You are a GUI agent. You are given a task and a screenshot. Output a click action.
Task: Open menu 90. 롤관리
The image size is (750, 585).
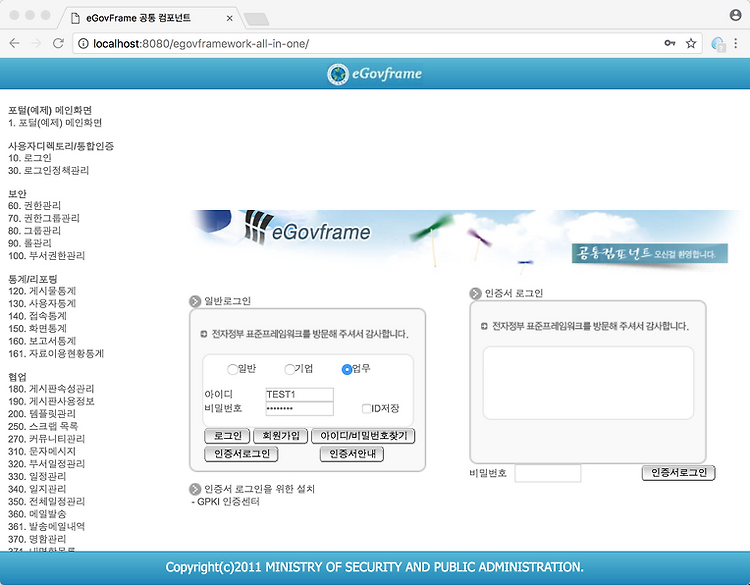tap(30, 243)
